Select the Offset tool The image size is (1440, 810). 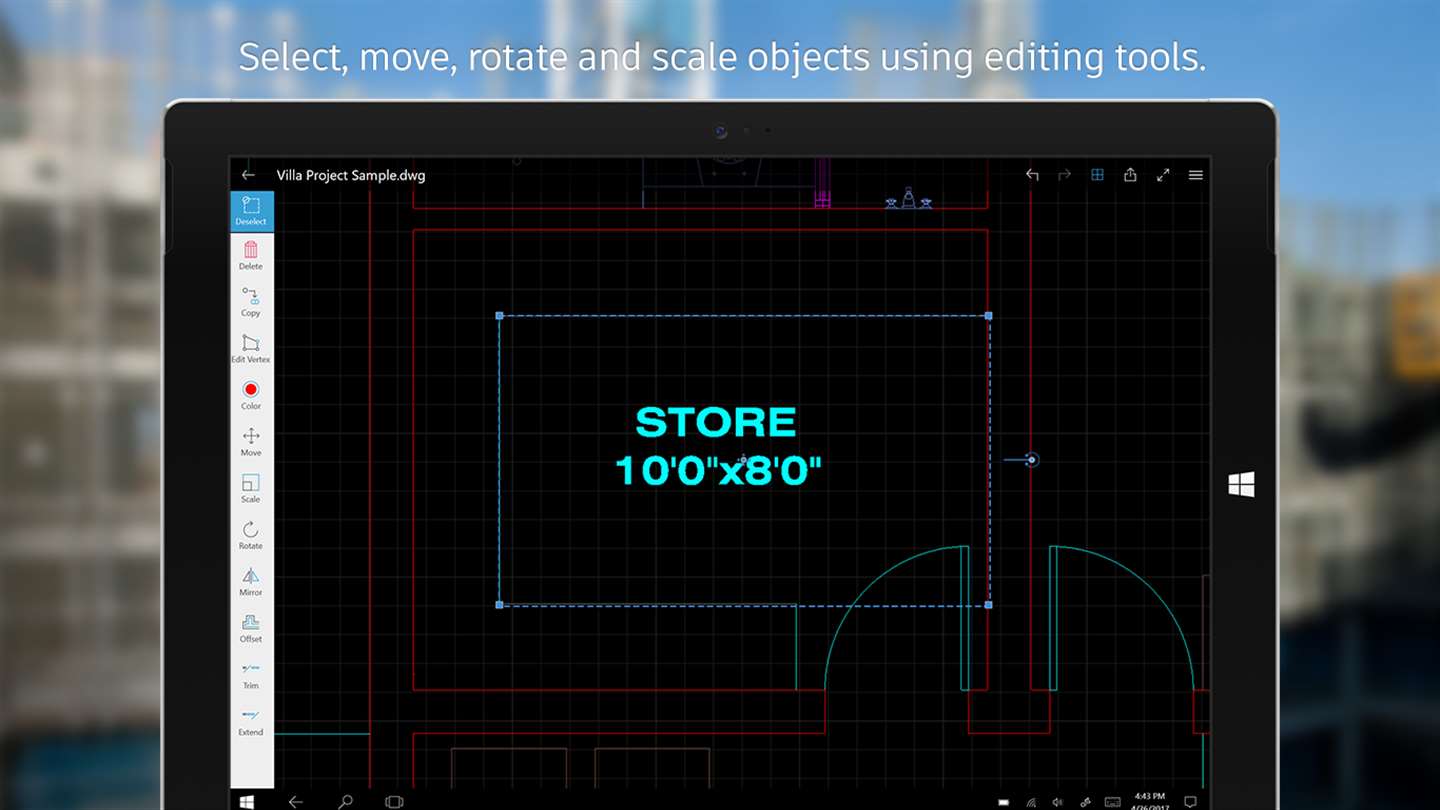(251, 628)
